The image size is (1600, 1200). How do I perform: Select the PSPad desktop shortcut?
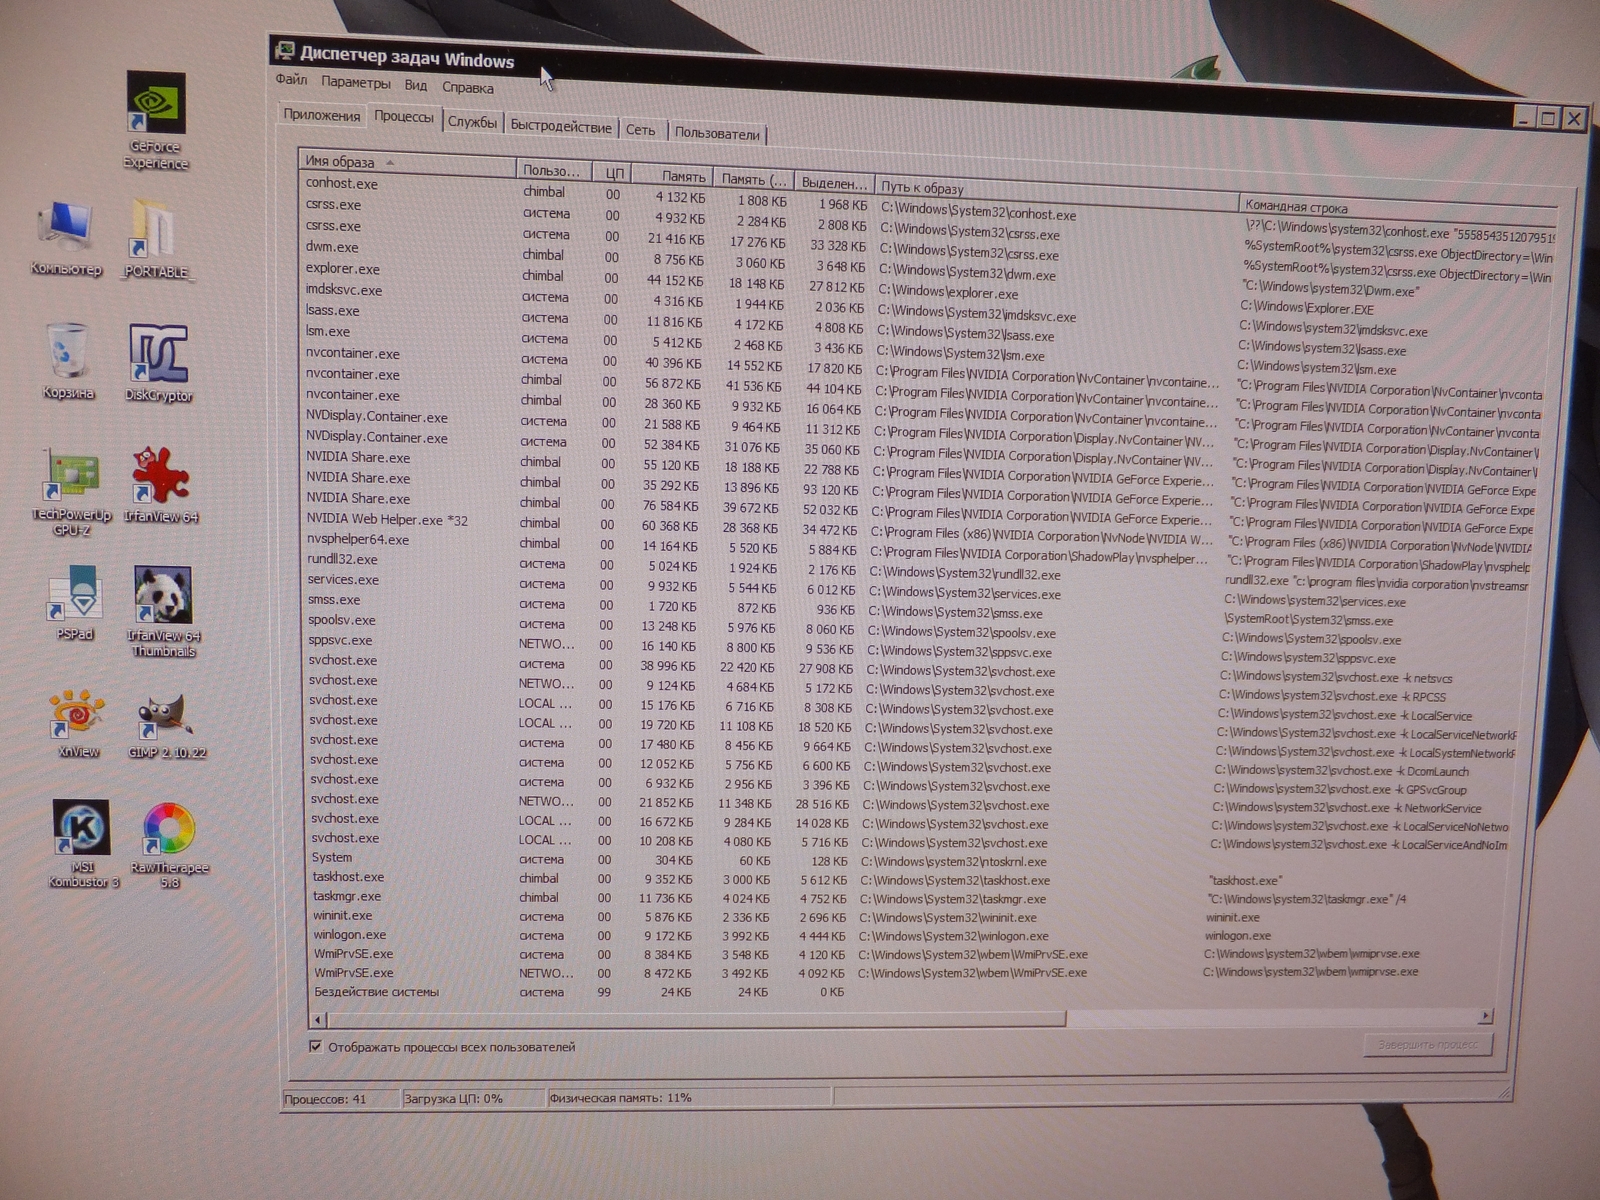[x=74, y=602]
